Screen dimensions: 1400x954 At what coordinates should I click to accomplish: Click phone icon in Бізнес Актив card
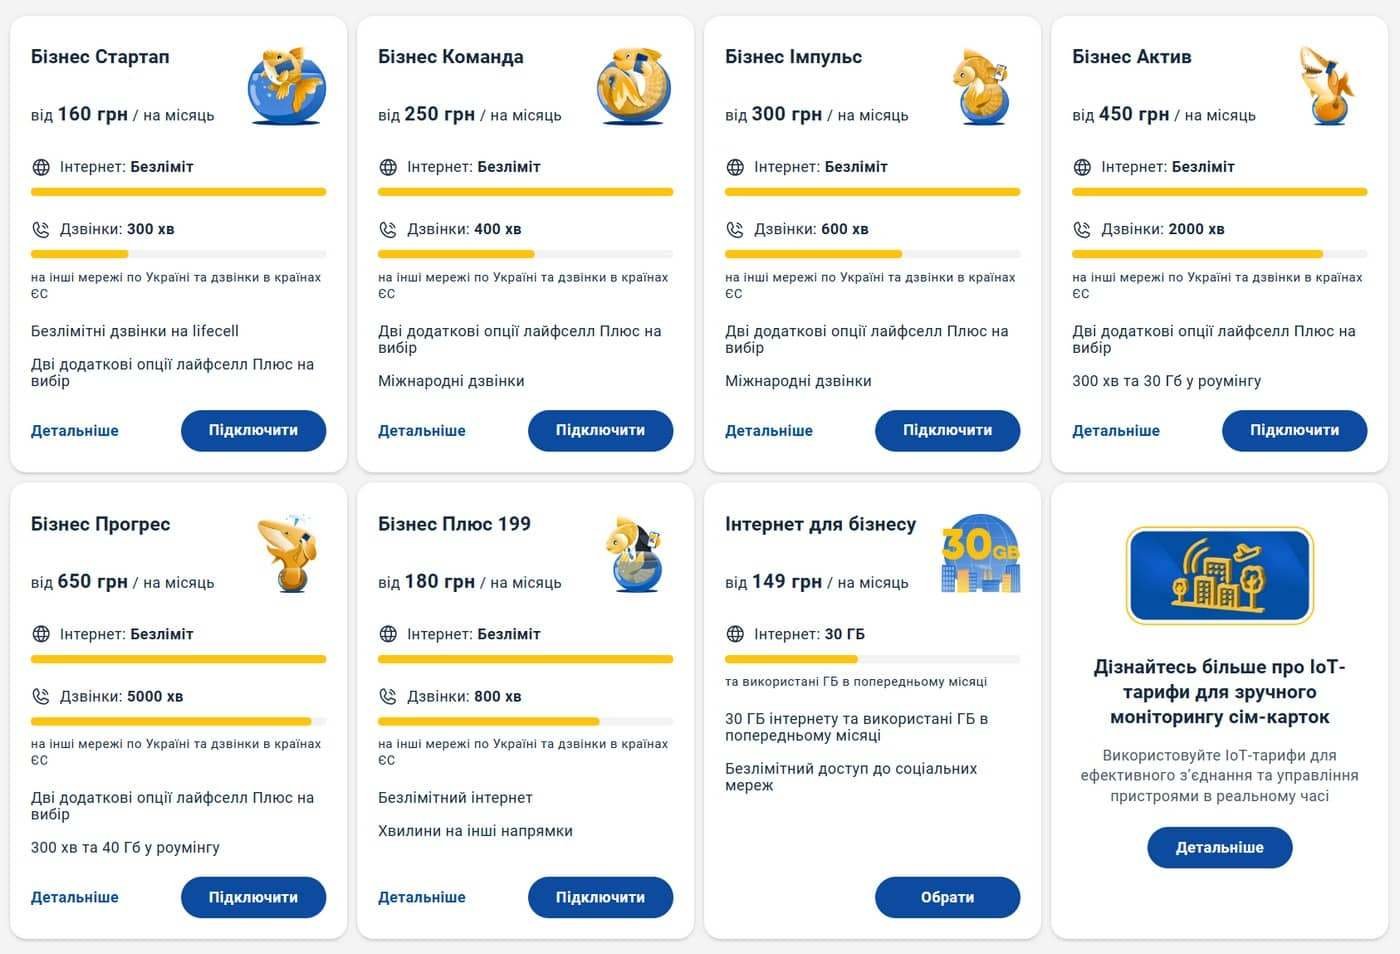click(x=1082, y=229)
